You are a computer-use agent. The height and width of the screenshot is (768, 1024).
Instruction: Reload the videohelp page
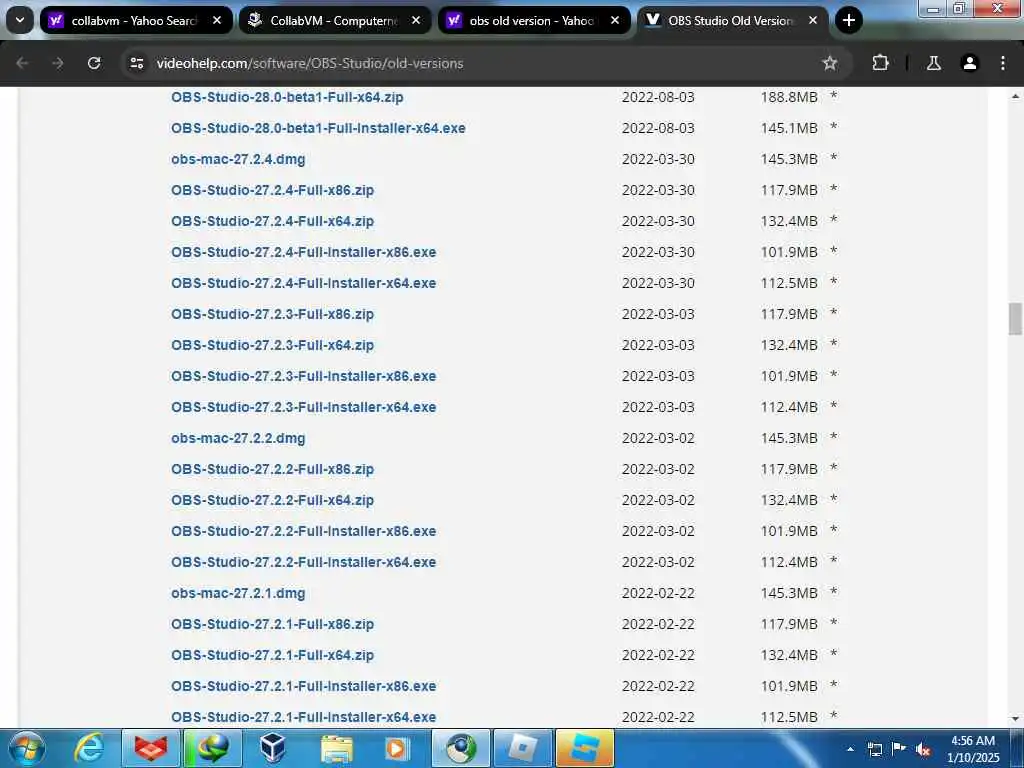point(94,63)
